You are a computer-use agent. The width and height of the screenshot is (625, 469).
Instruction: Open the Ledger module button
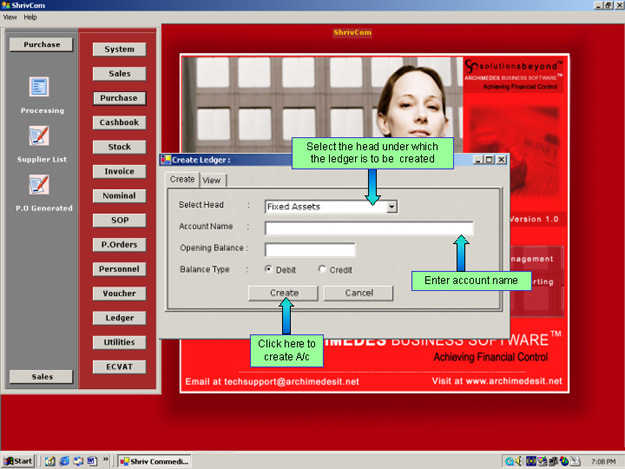pyautogui.click(x=119, y=318)
